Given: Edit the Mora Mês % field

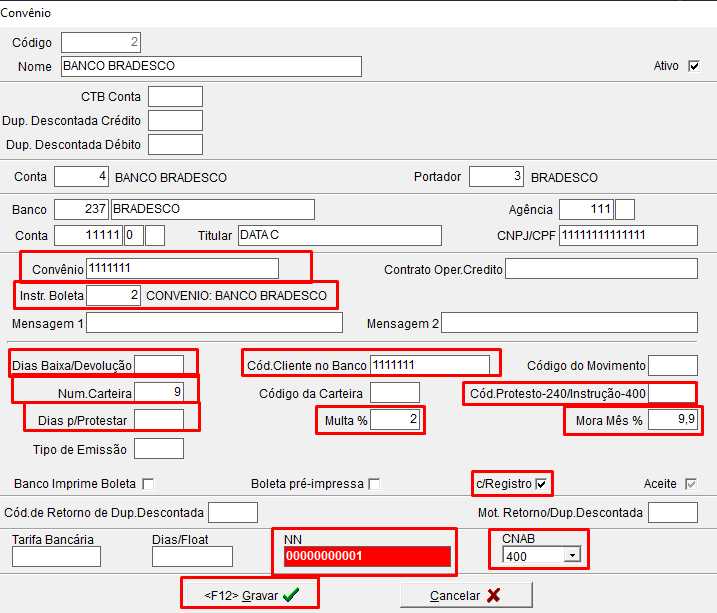Looking at the screenshot, I should pyautogui.click(x=672, y=420).
